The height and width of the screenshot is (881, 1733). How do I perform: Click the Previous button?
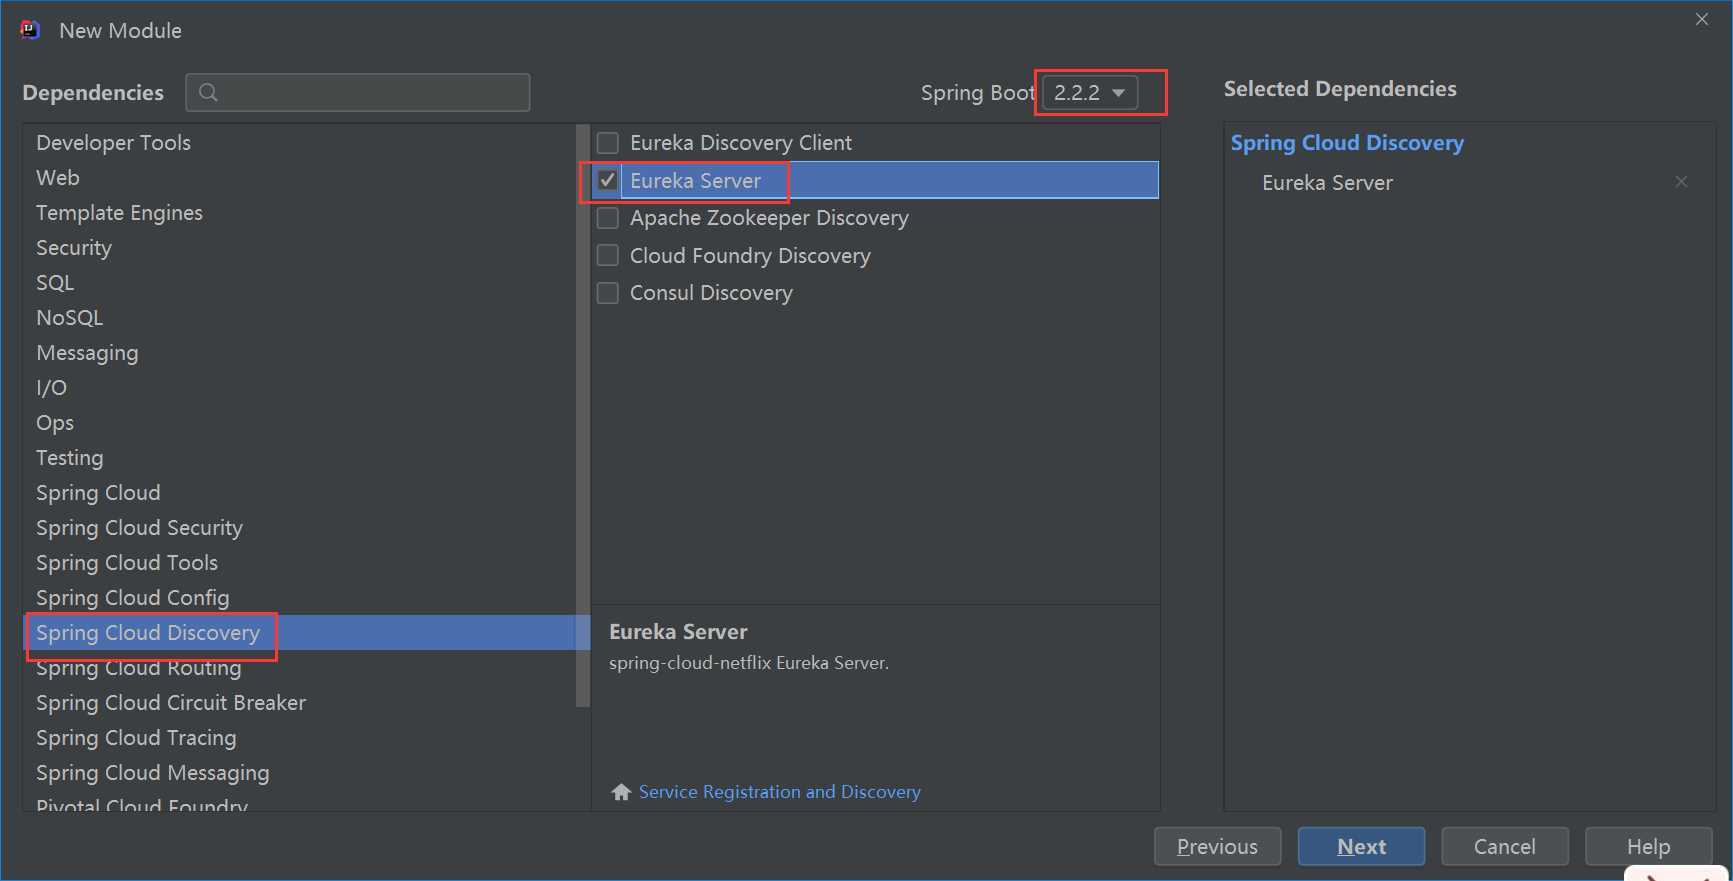(x=1218, y=847)
